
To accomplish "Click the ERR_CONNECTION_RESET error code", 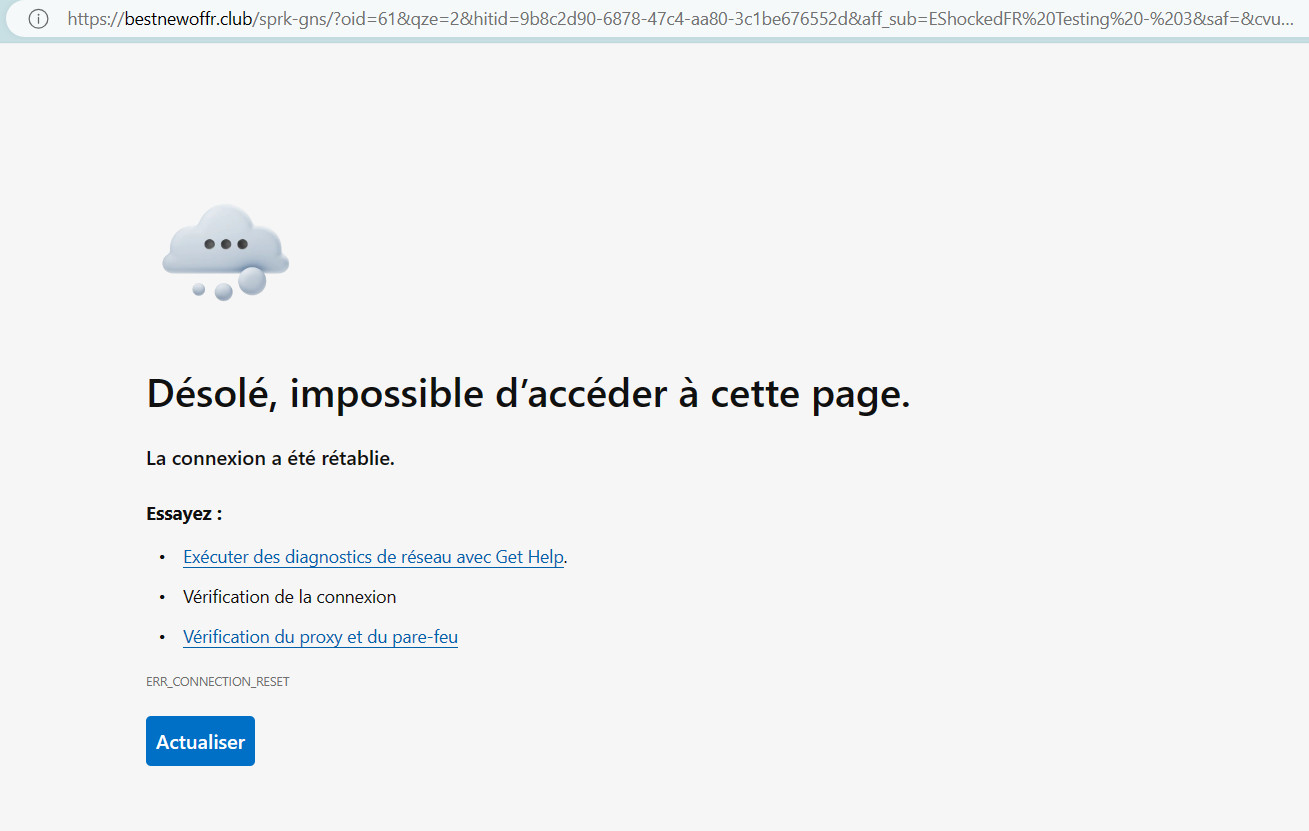I will tap(217, 681).
